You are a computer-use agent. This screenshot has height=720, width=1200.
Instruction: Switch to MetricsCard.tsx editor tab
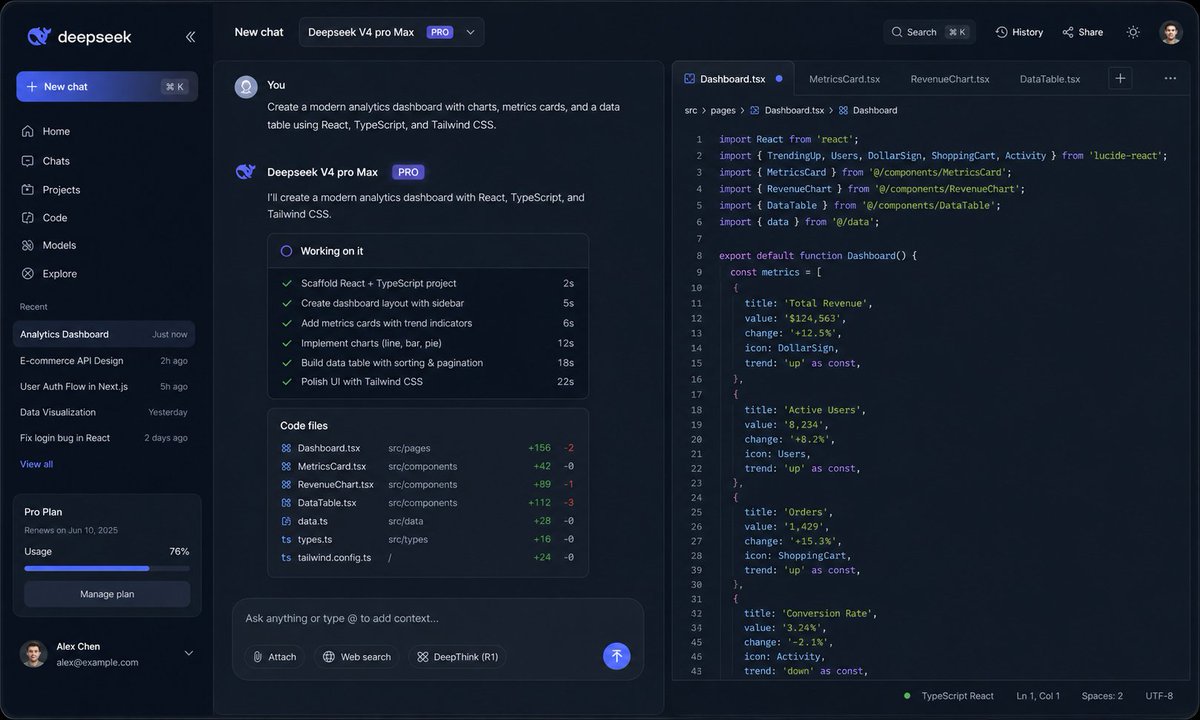(844, 79)
